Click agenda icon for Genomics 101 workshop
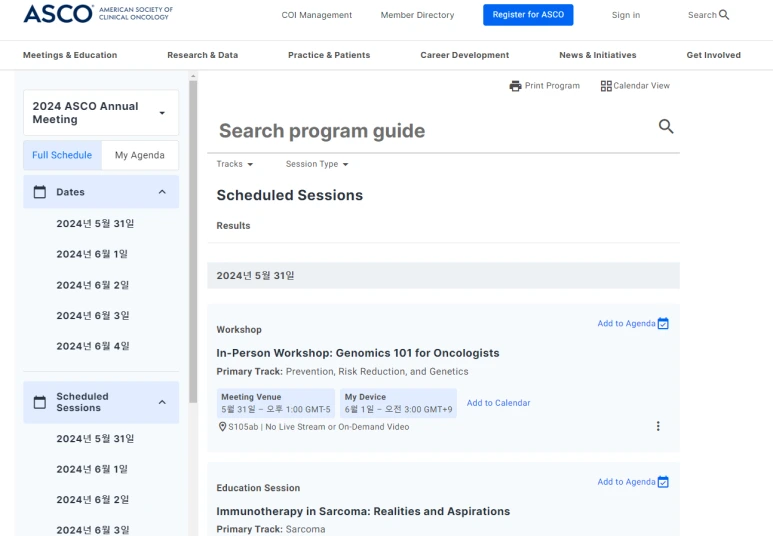The image size is (773, 536). tap(663, 323)
